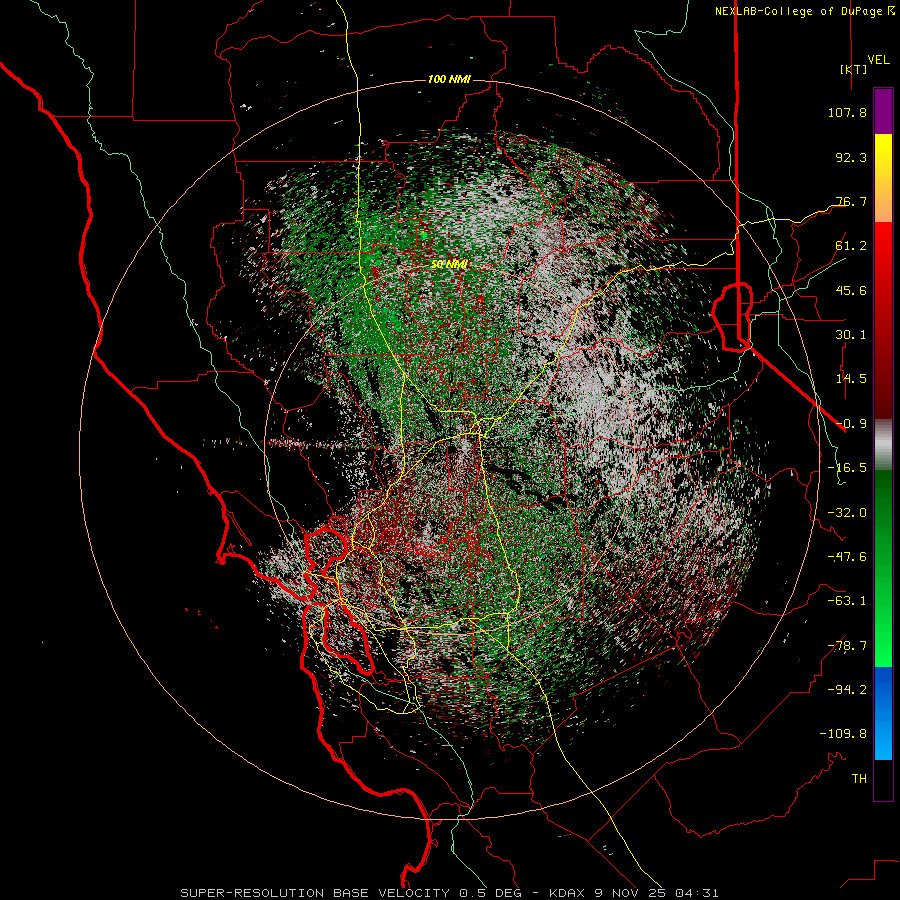900x900 pixels.
Task: Select the -0.9 velocity scale value
Action: click(x=851, y=424)
